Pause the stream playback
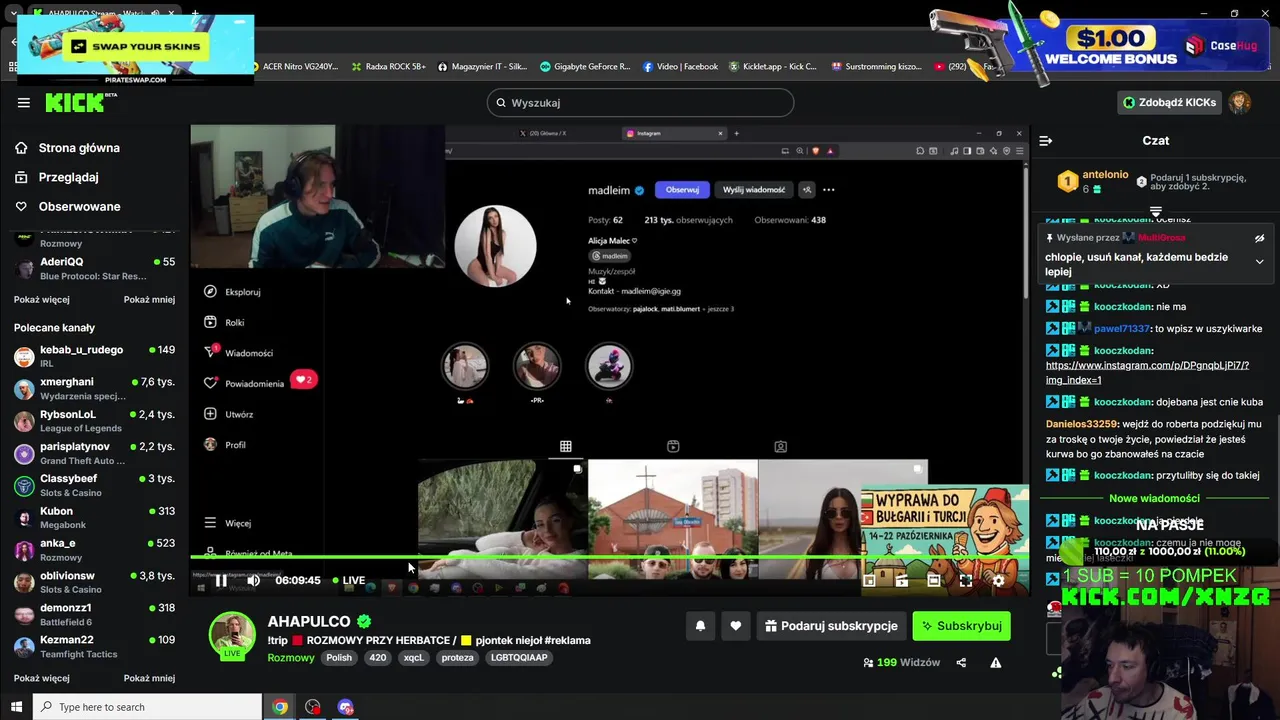The image size is (1280, 720). (220, 580)
